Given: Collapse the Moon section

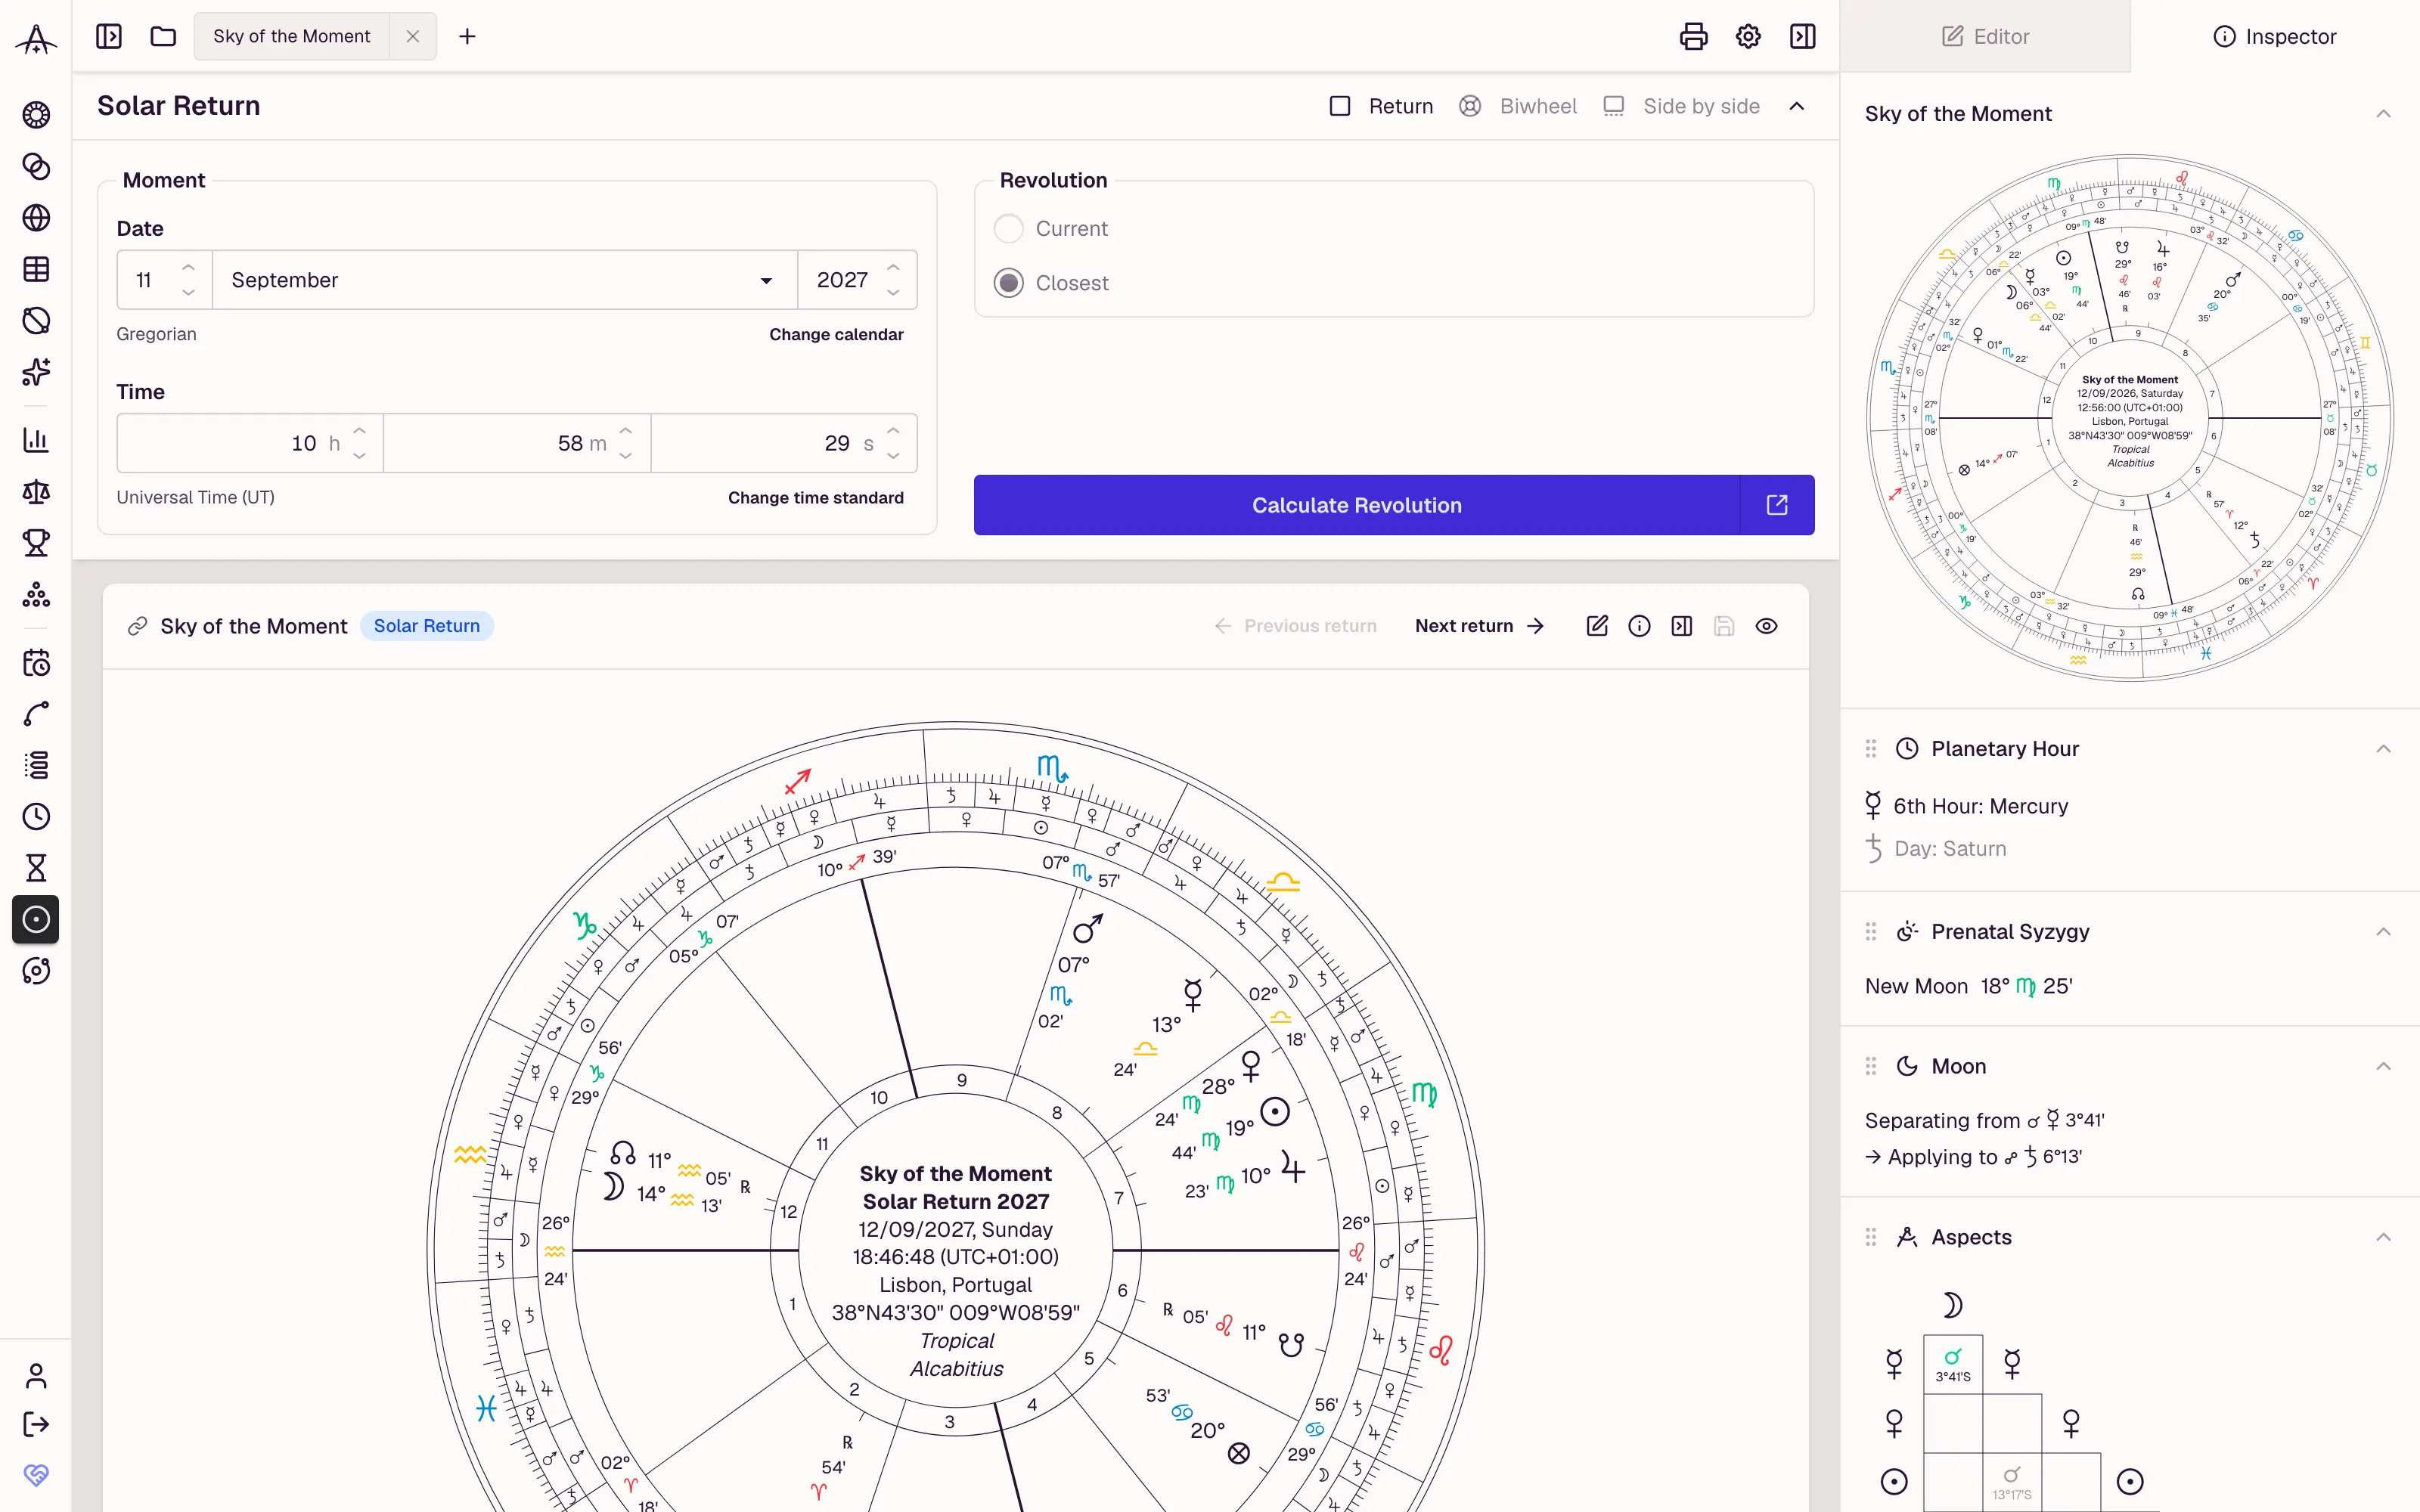Looking at the screenshot, I should [2383, 1066].
